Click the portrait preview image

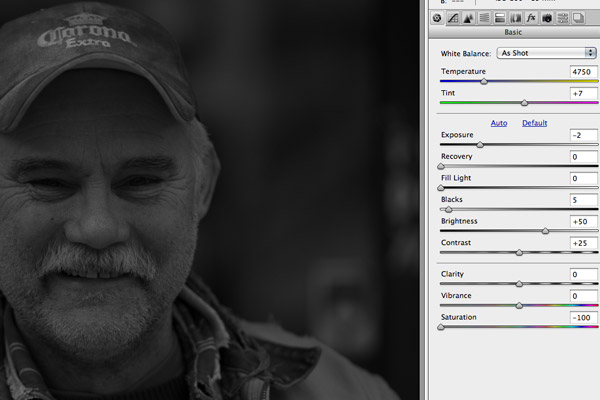(x=210, y=200)
